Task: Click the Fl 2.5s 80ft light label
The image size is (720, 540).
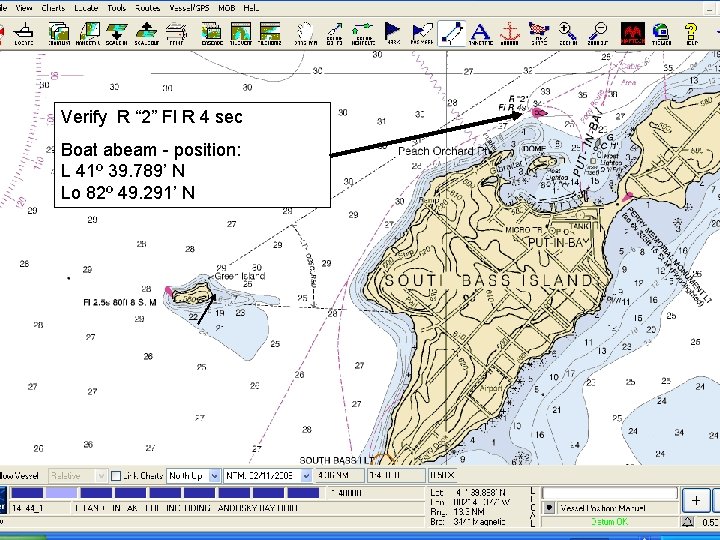Action: (x=120, y=302)
